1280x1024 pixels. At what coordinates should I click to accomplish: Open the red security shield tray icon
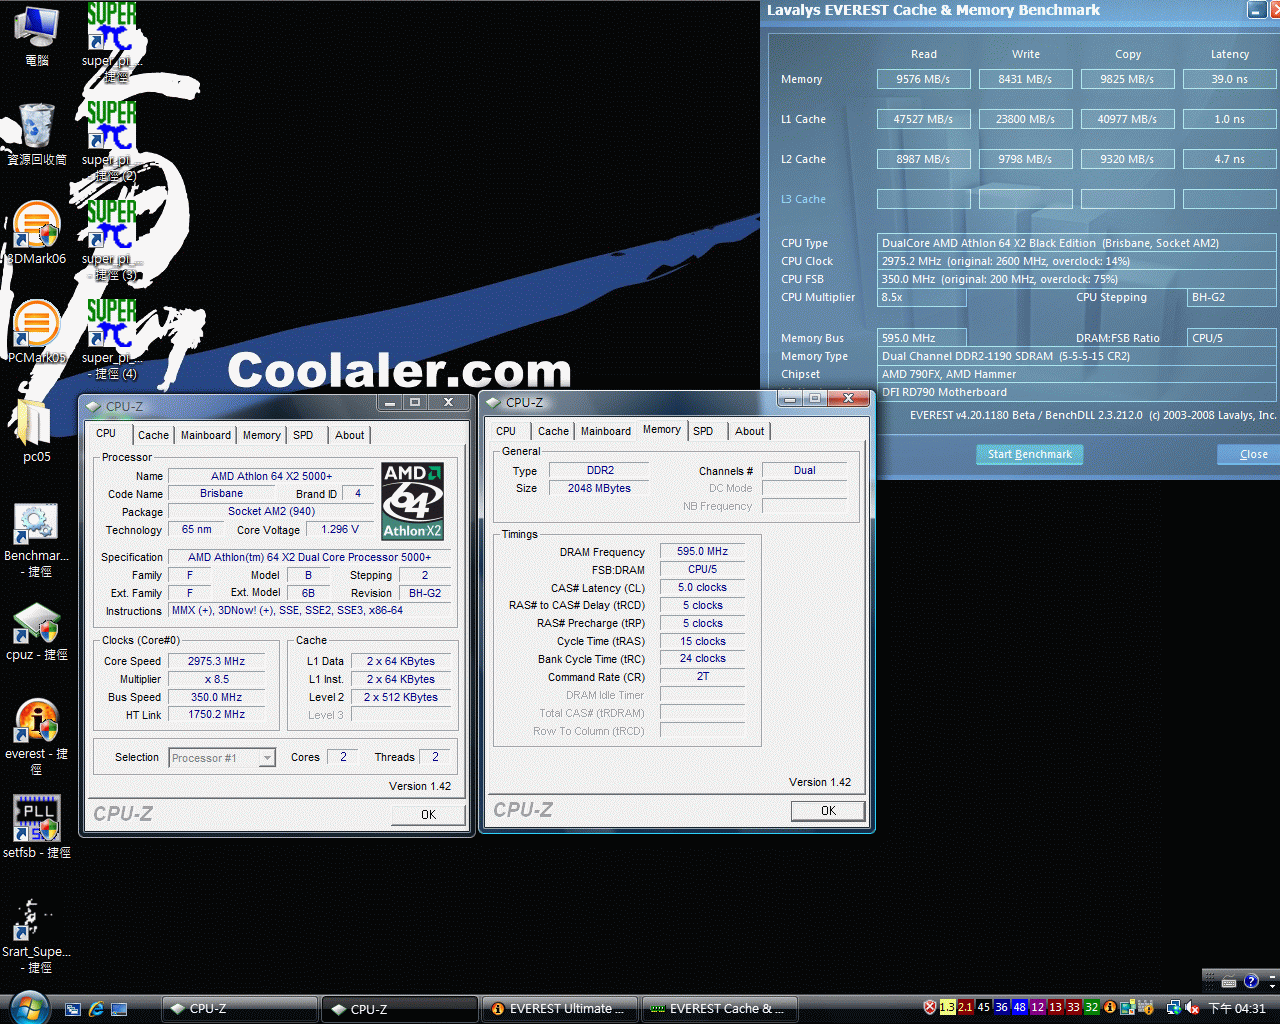pyautogui.click(x=930, y=1008)
